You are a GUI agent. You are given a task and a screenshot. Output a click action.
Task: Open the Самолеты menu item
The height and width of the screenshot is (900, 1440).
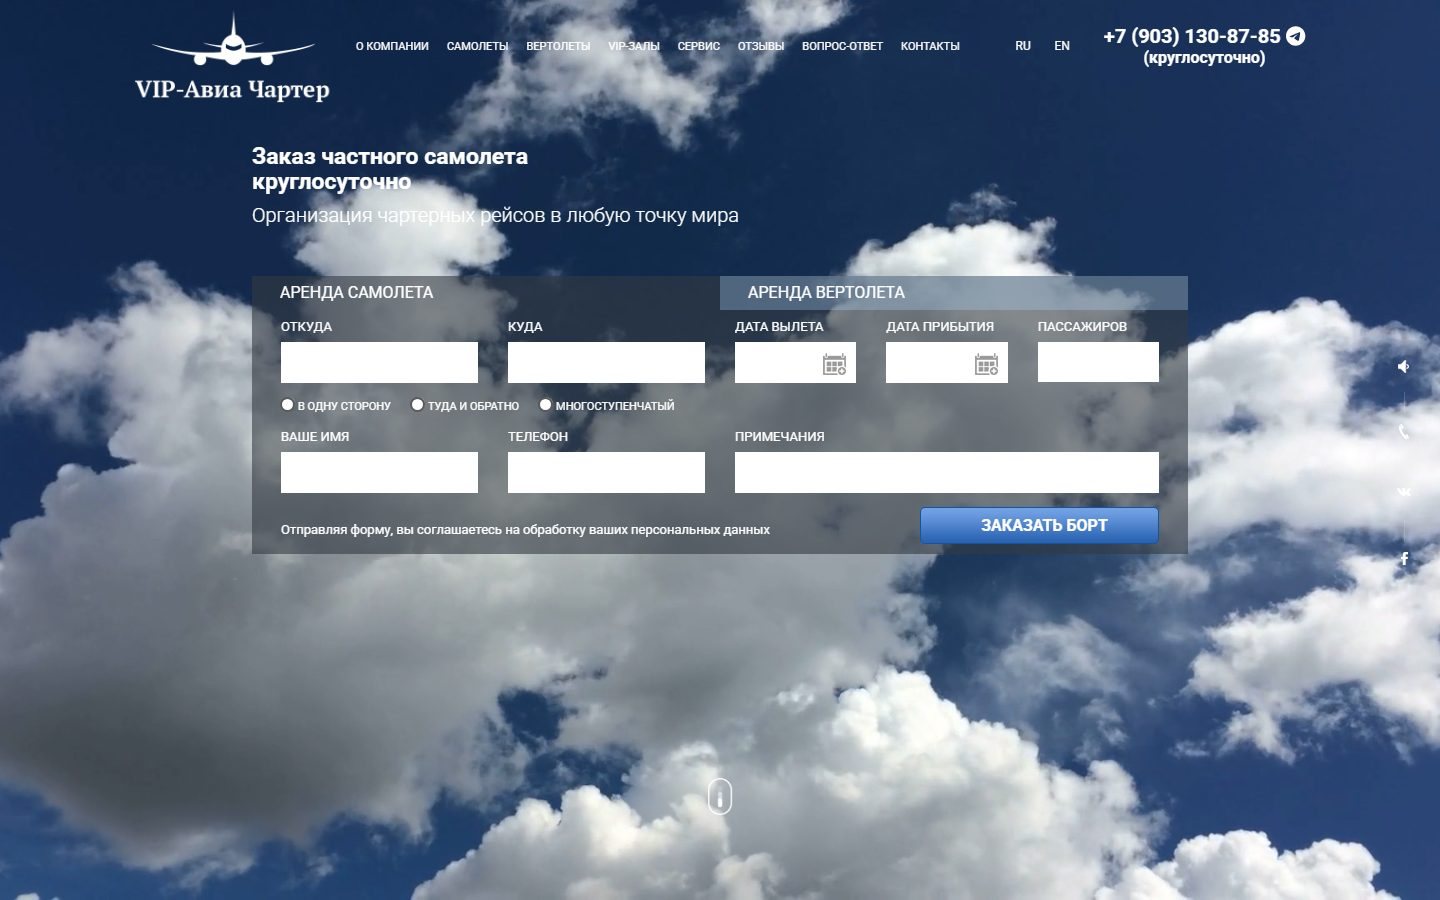pos(477,46)
